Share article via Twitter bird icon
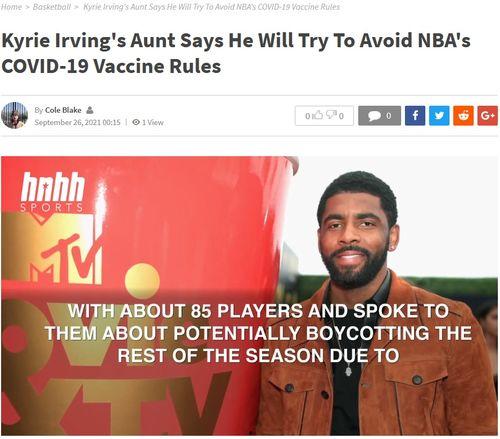Image resolution: width=500 pixels, height=439 pixels. coord(439,116)
